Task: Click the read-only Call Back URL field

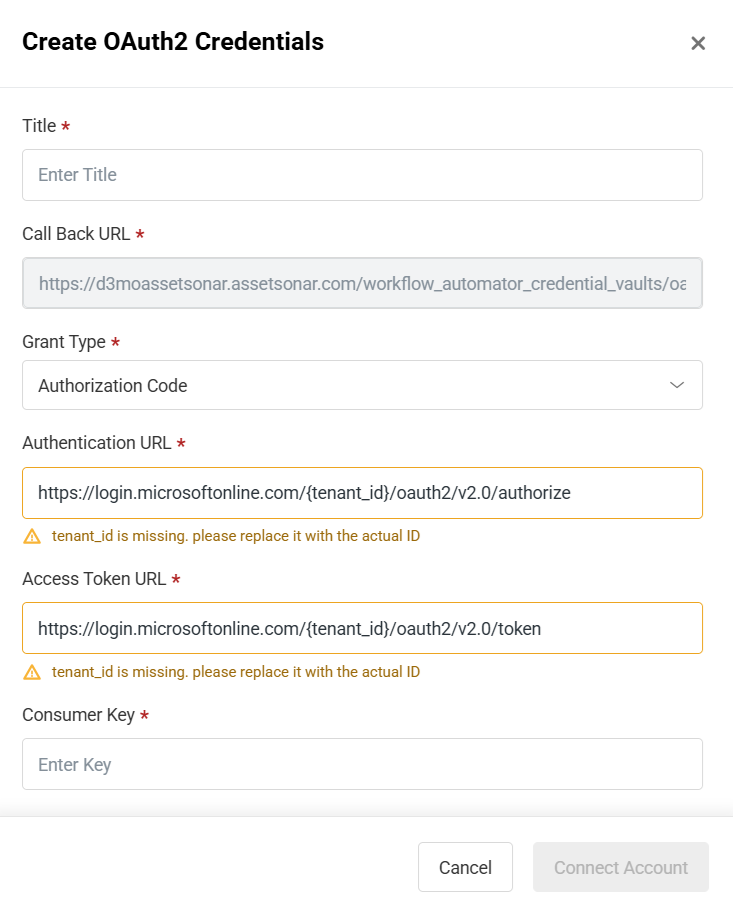Action: click(362, 283)
